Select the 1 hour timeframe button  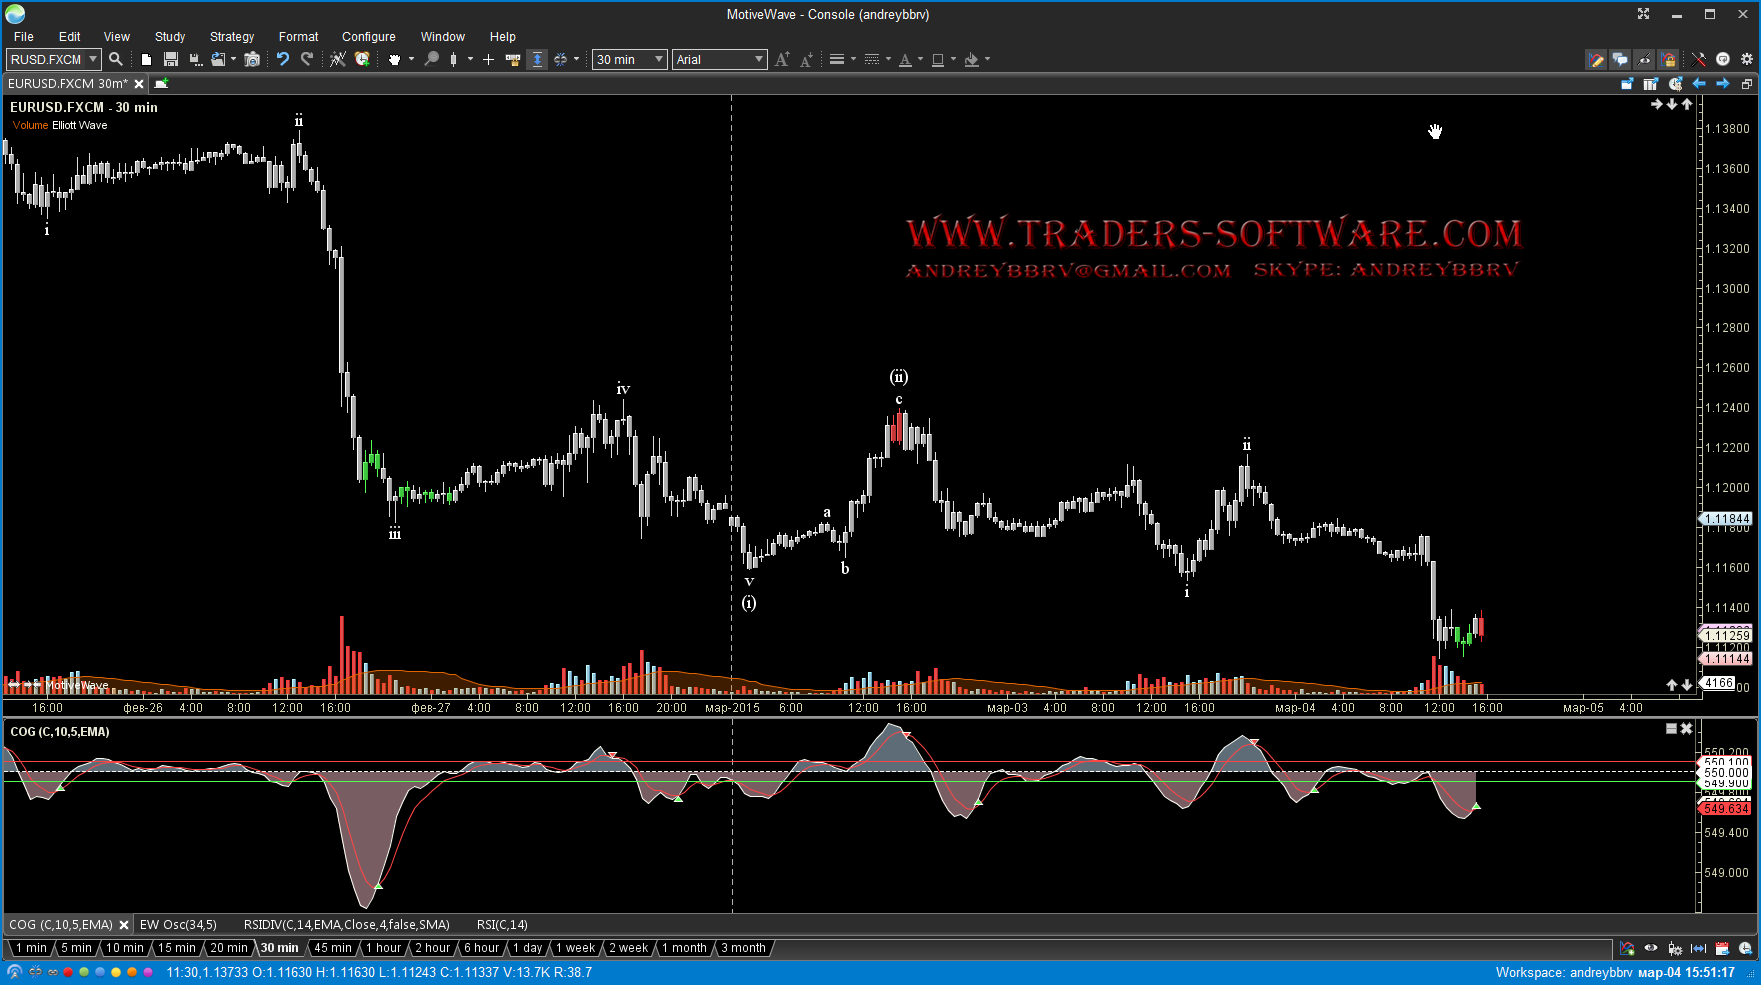pos(383,948)
